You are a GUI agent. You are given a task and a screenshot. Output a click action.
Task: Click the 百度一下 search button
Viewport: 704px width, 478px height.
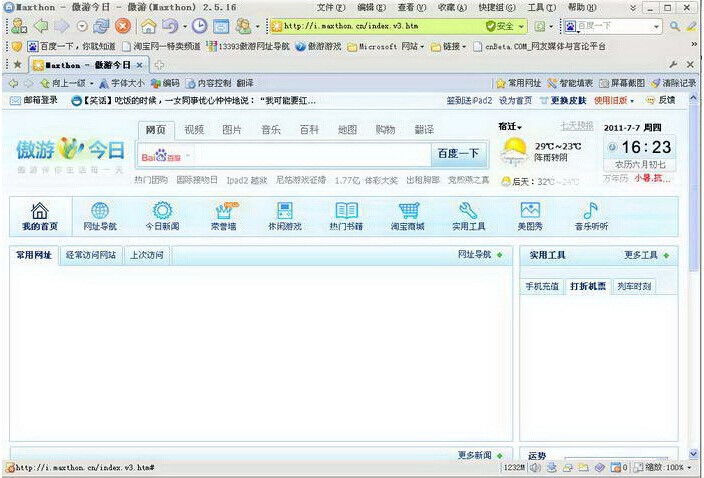[x=458, y=154]
